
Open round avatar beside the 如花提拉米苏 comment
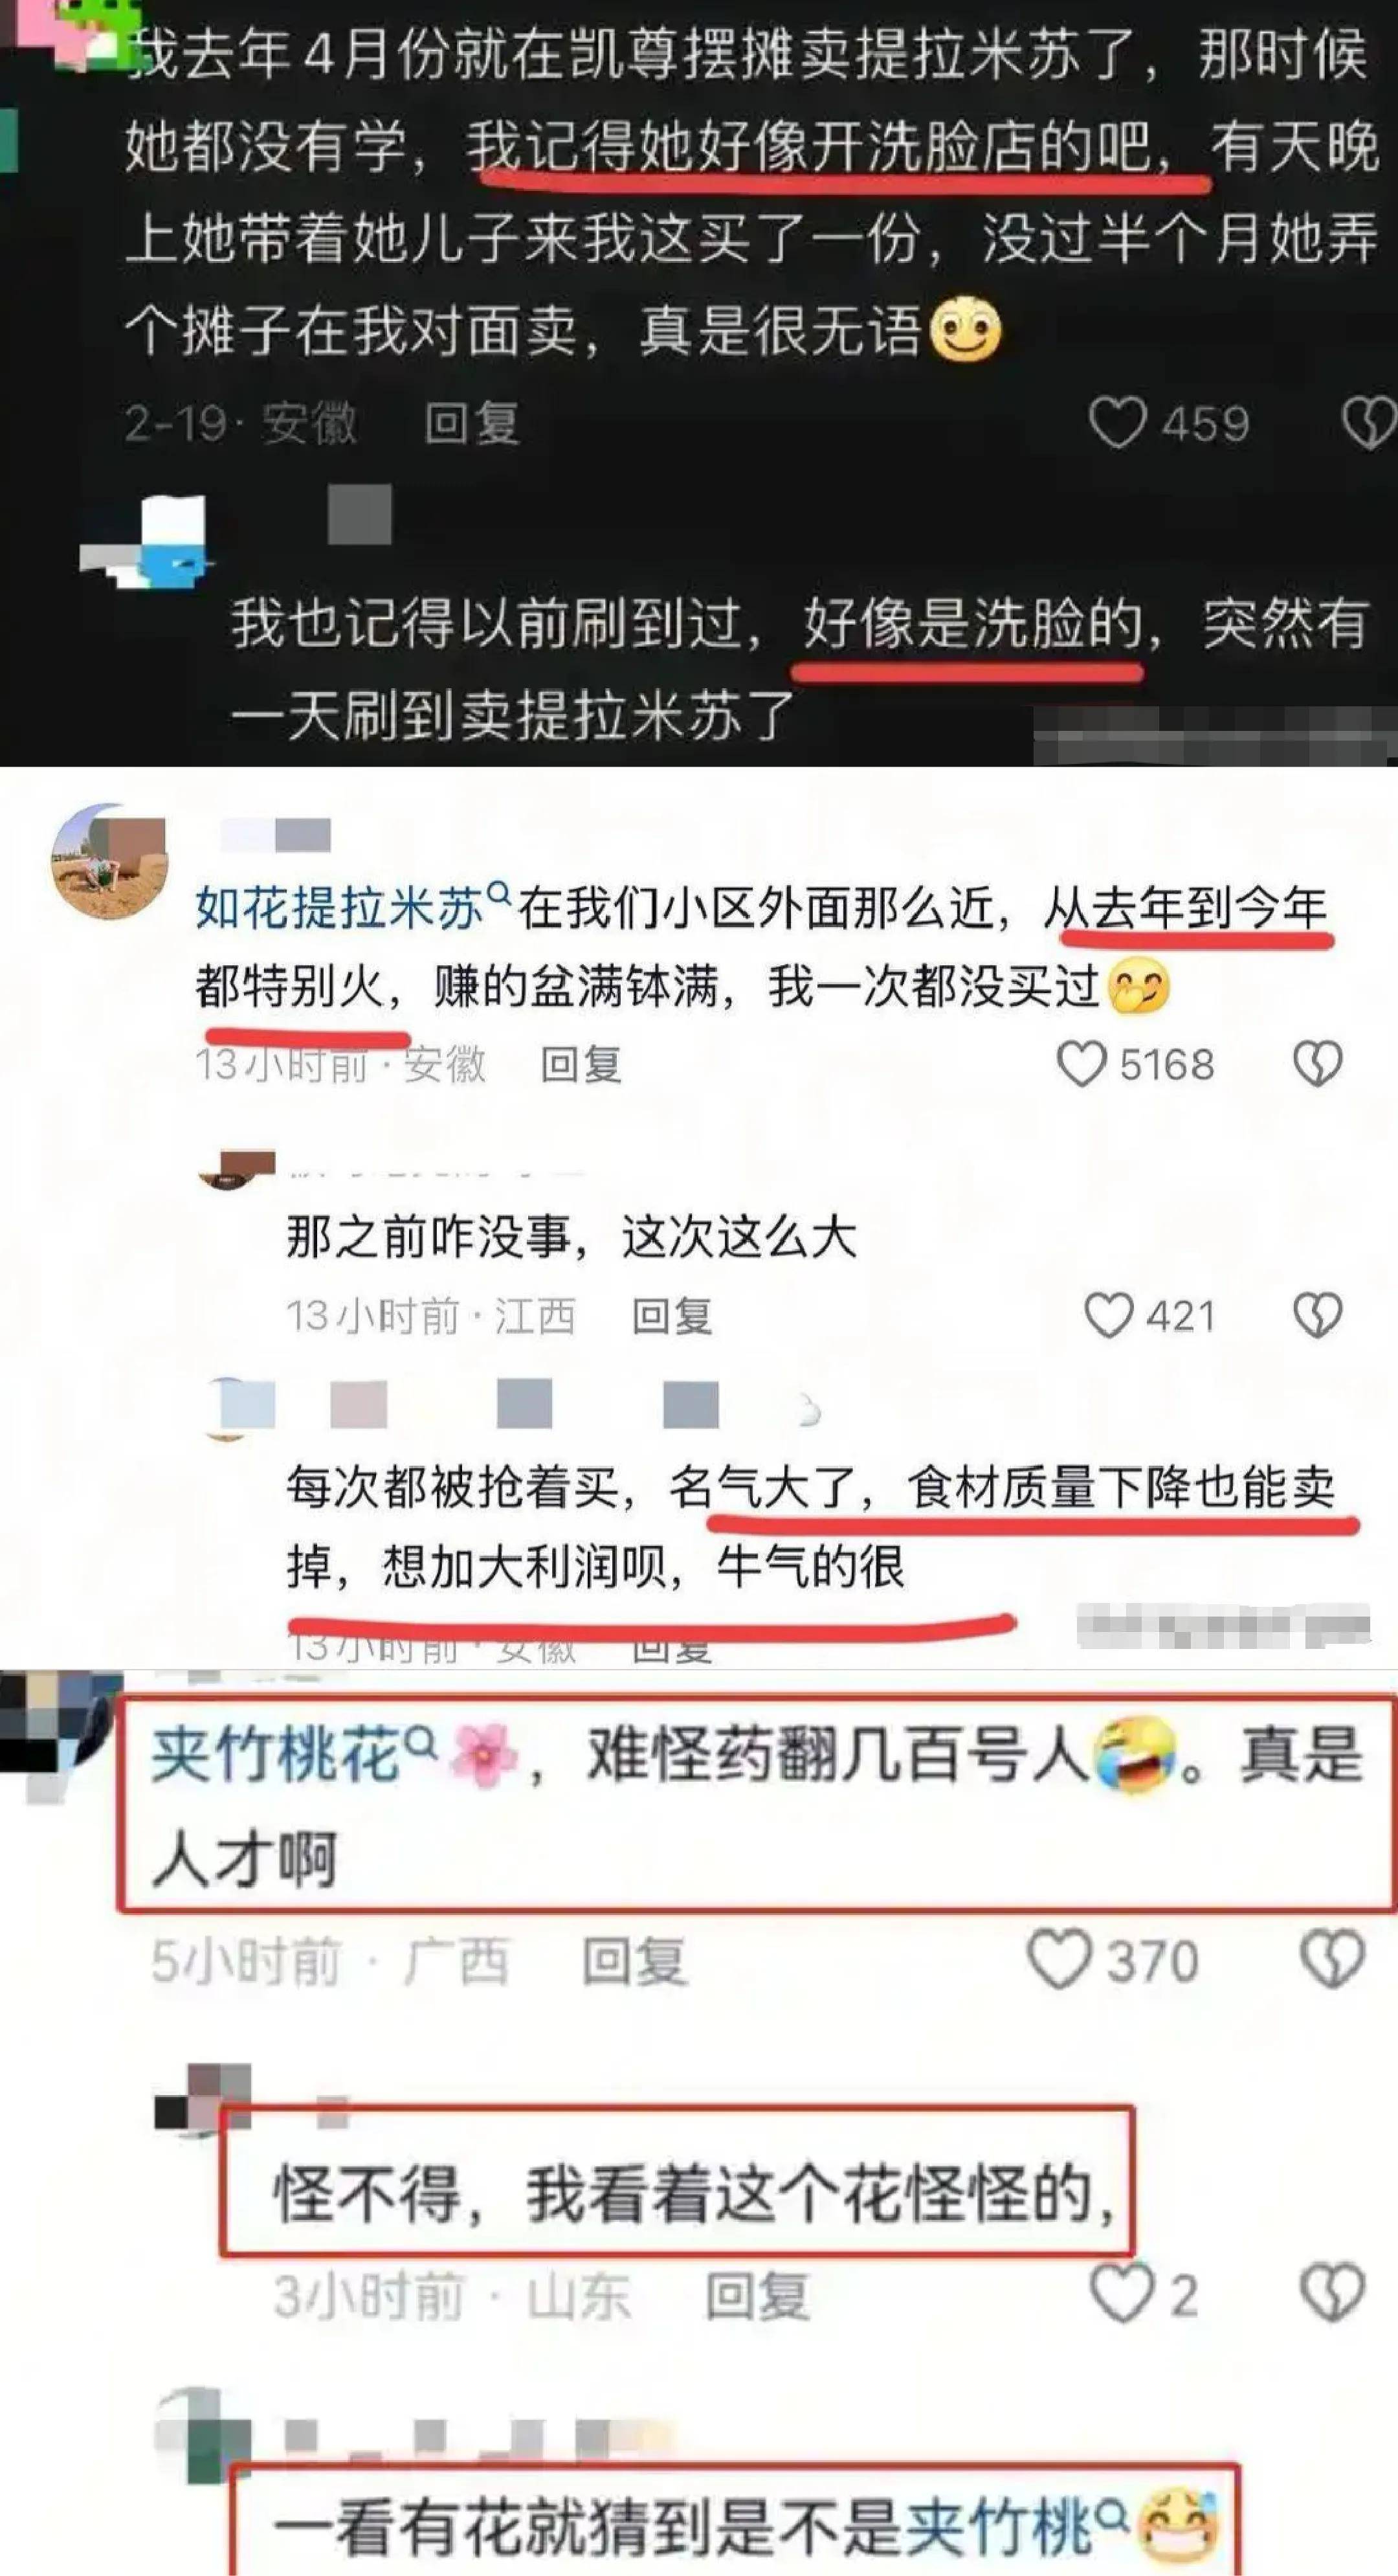tap(109, 861)
